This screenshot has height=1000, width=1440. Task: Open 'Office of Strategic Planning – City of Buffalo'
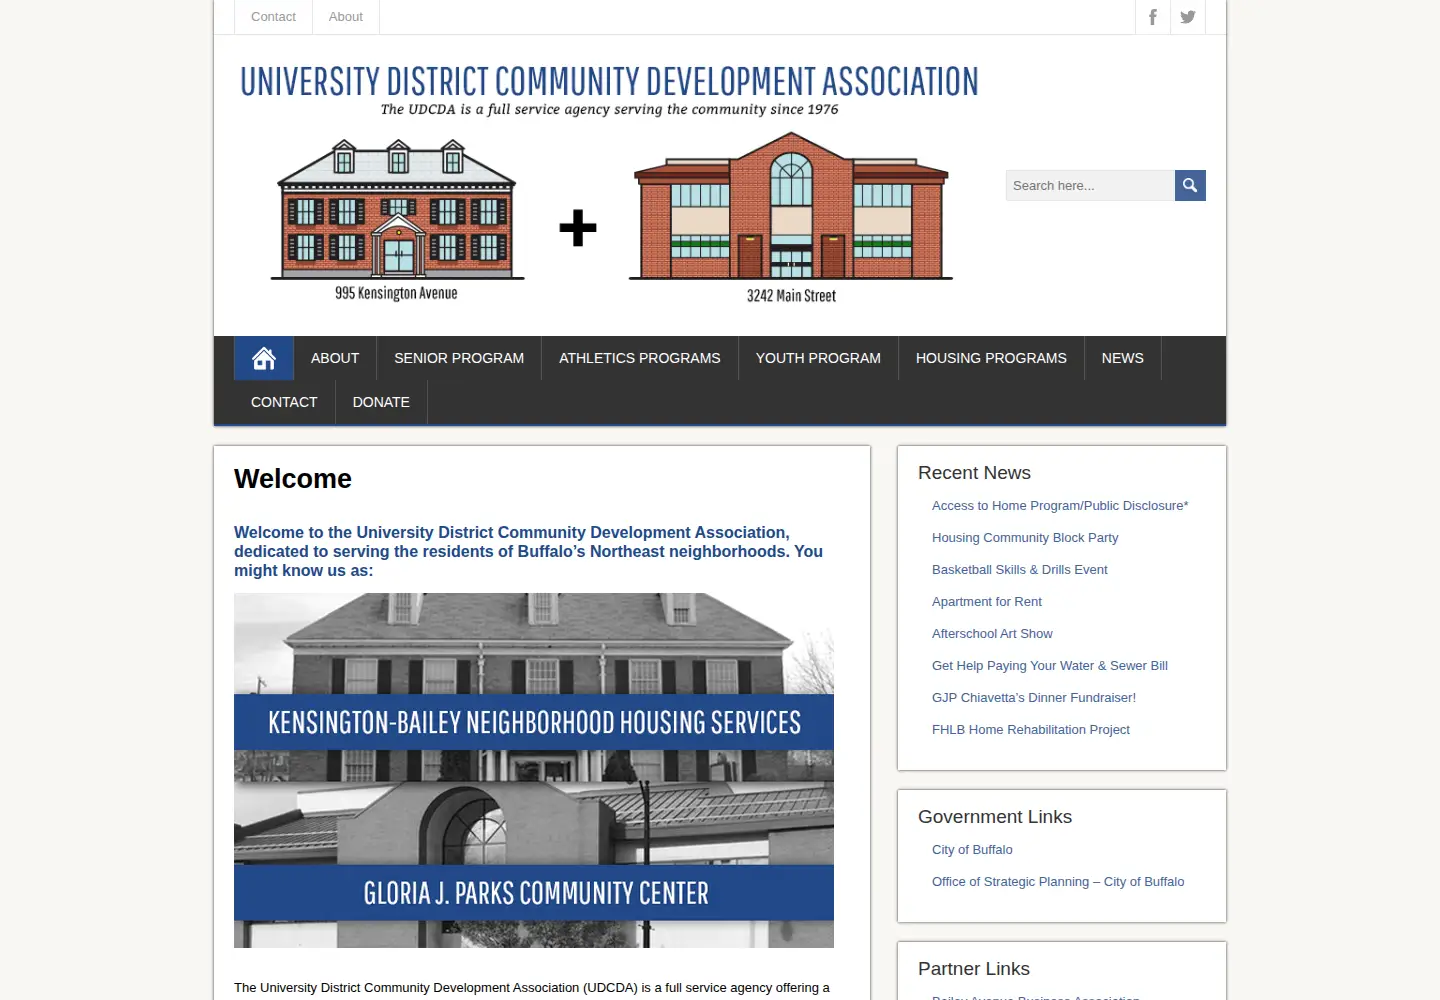(x=1058, y=882)
